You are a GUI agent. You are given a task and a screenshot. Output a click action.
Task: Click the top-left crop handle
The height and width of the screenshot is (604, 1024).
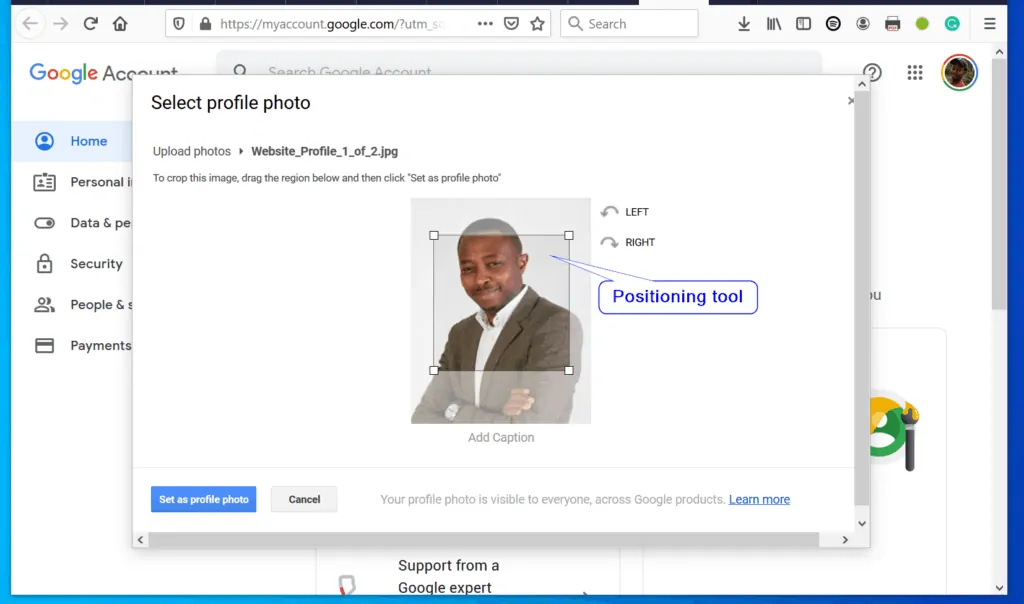coord(434,236)
